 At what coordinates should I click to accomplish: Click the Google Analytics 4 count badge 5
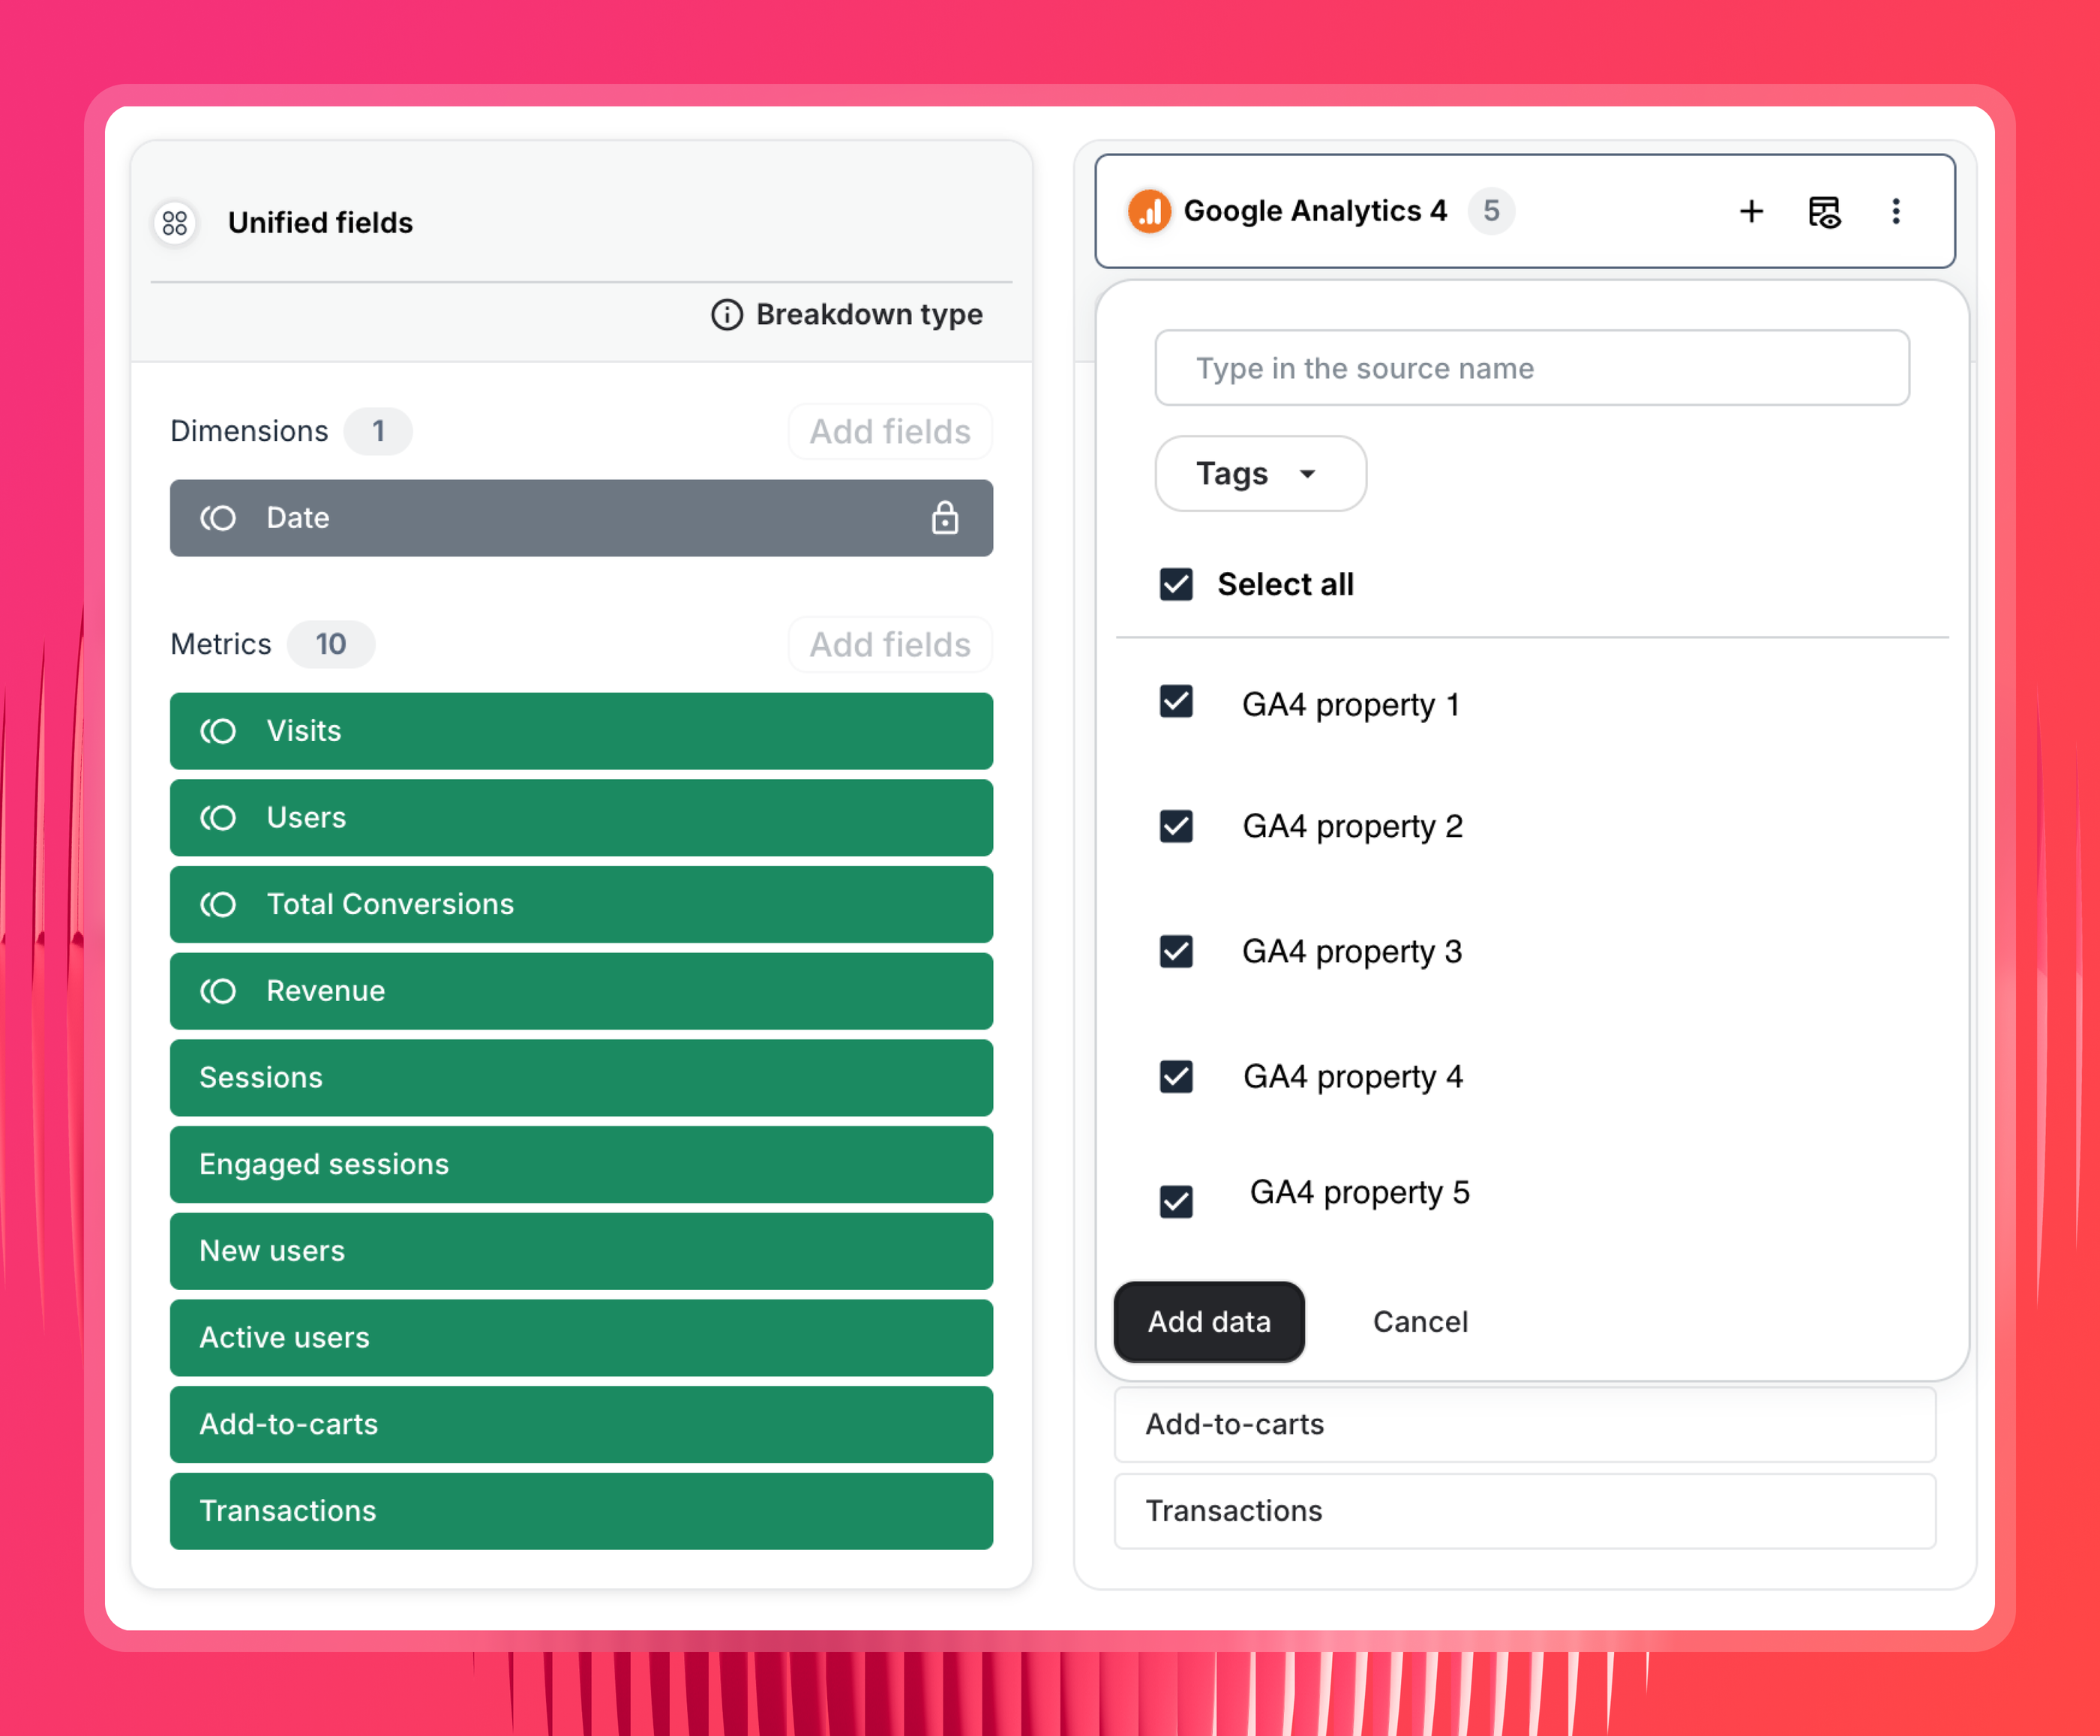pos(1491,211)
